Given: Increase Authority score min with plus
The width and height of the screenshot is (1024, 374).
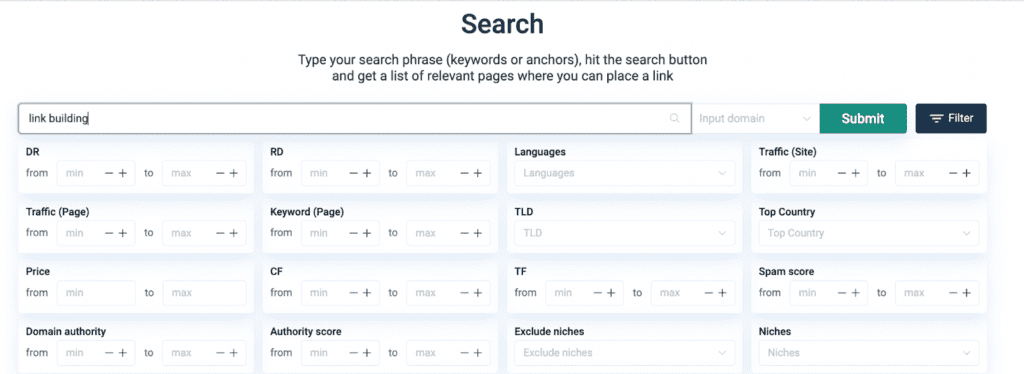Looking at the screenshot, I should click(x=366, y=353).
